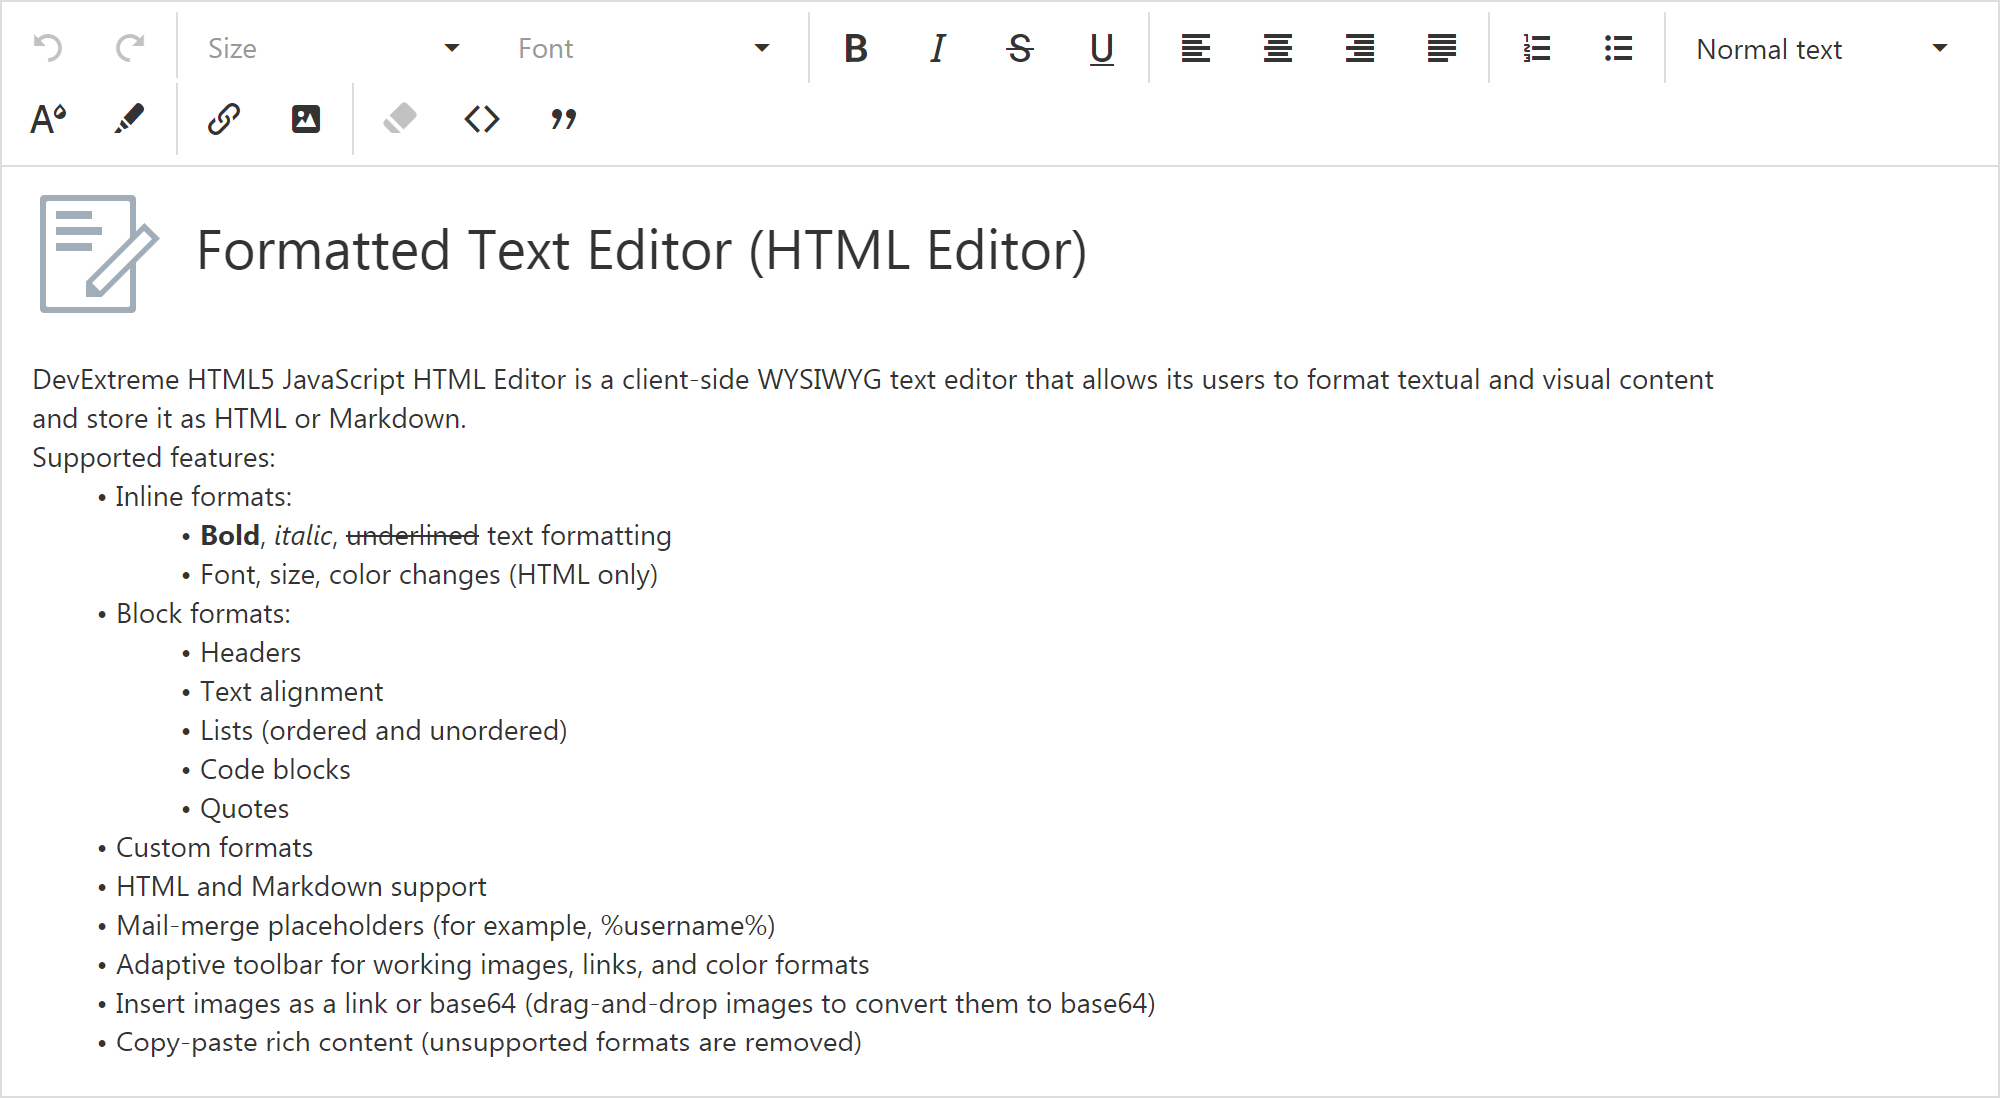Toggle Italic formatting
Screen dimensions: 2000x1098
pyautogui.click(x=938, y=48)
